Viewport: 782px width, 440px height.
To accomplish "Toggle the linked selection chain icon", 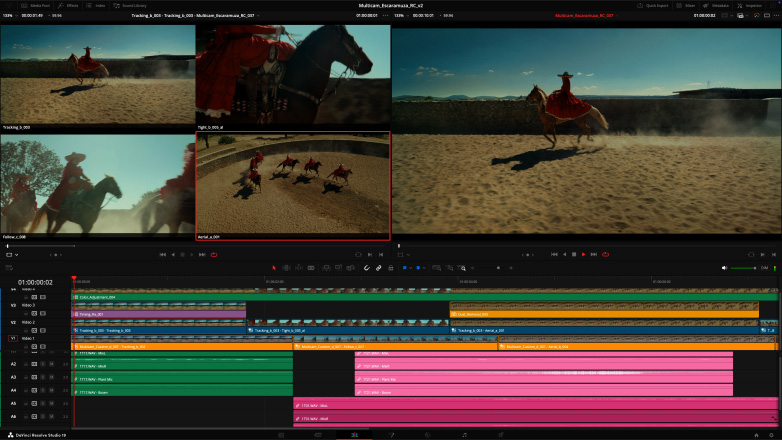I will point(379,268).
